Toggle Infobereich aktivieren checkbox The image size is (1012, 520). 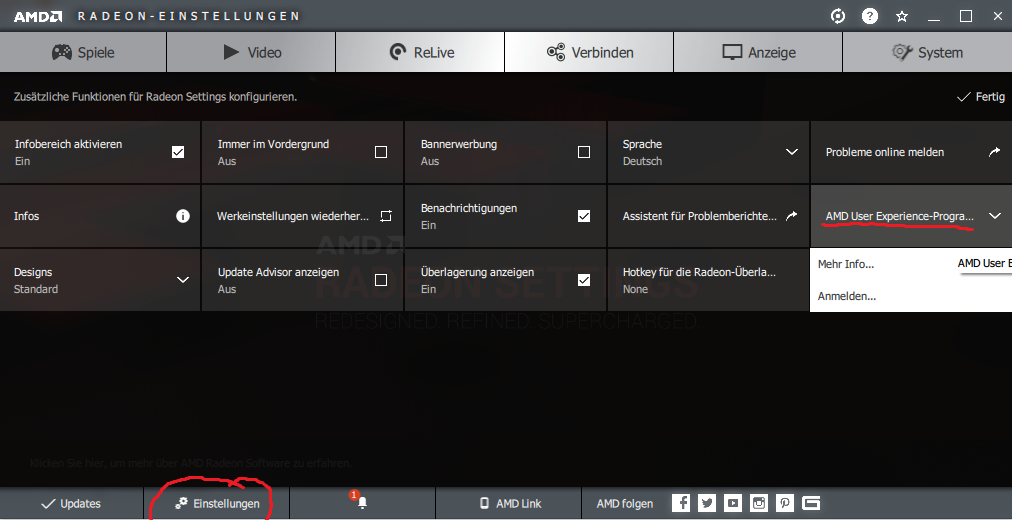click(178, 152)
